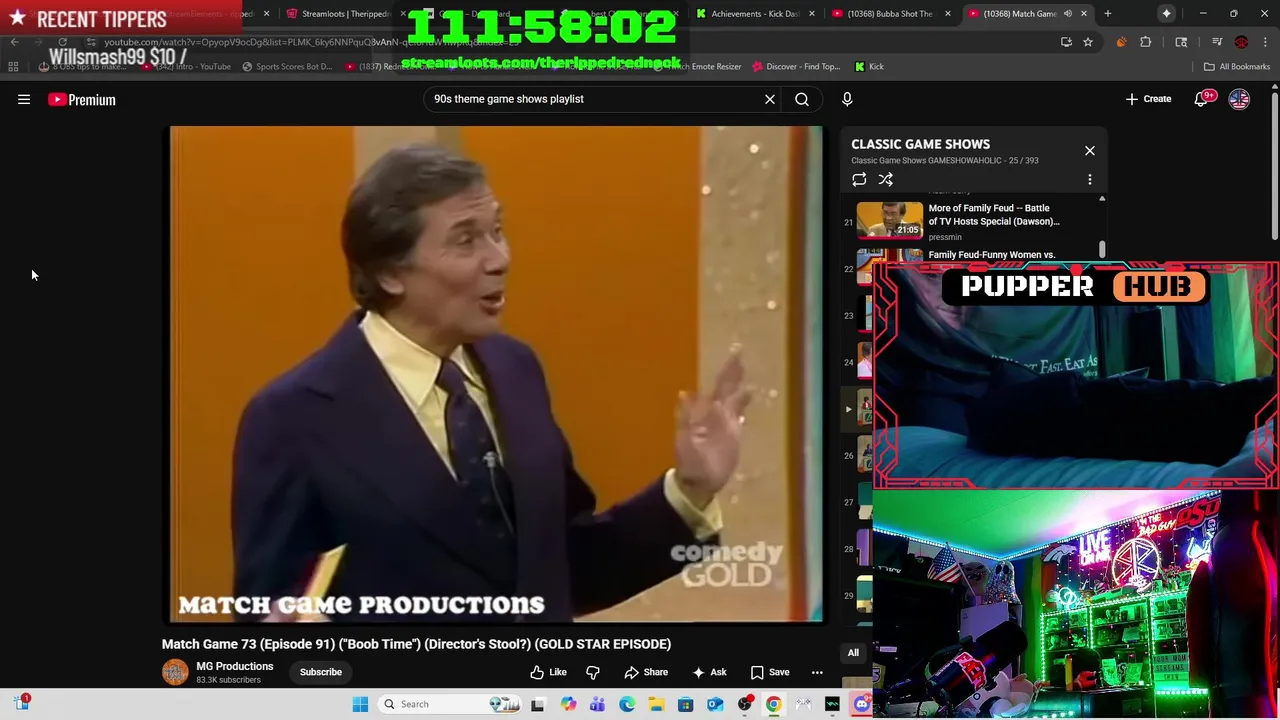Open the Gemini sparkle button in Chrome
1280x720 pixels.
[1167, 14]
